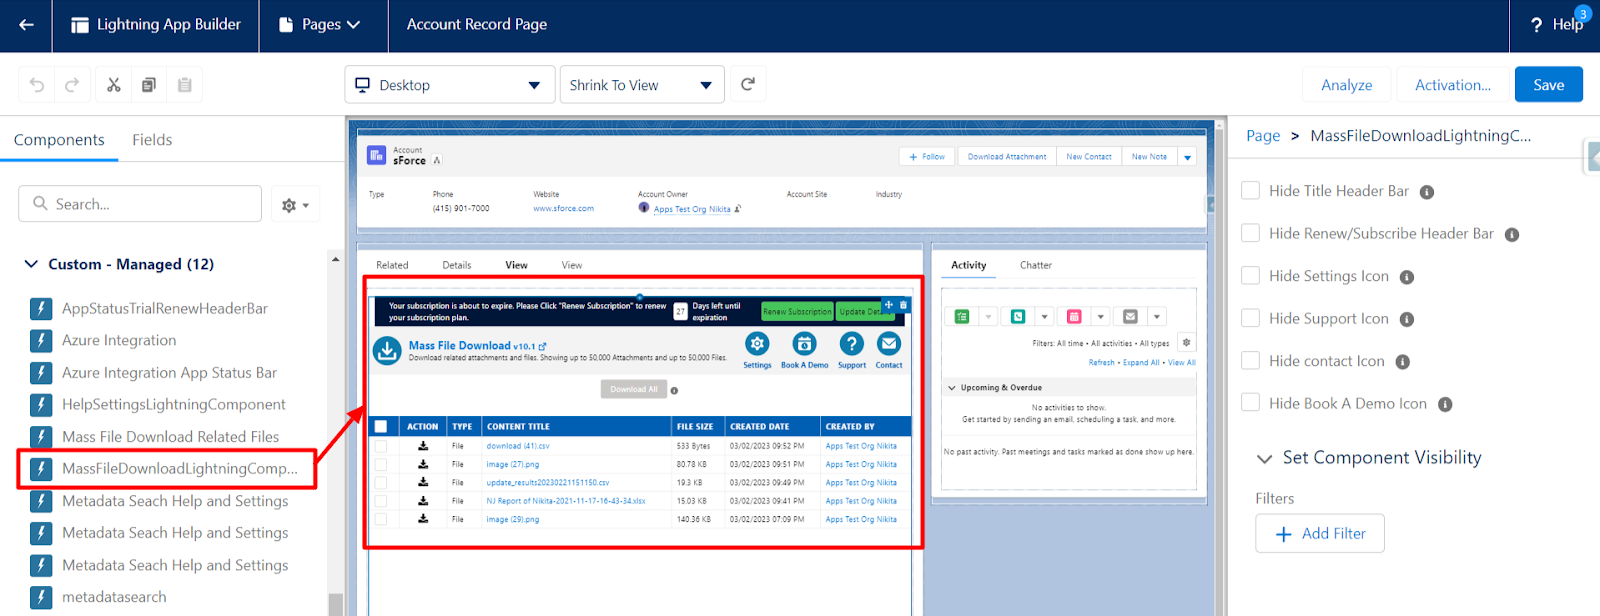Viewport: 1600px width, 616px height.
Task: Click the Redo icon in the toolbar
Action: 72,85
